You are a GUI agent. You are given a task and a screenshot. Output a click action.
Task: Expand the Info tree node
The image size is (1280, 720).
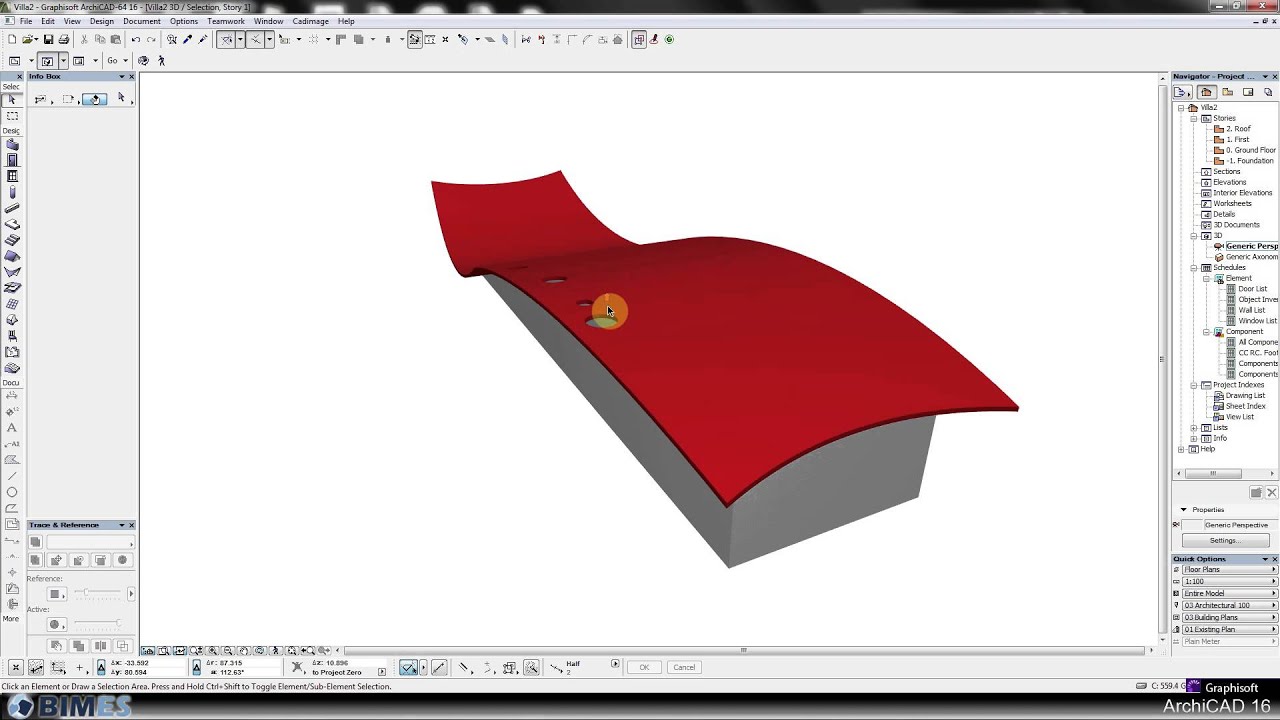point(1193,438)
